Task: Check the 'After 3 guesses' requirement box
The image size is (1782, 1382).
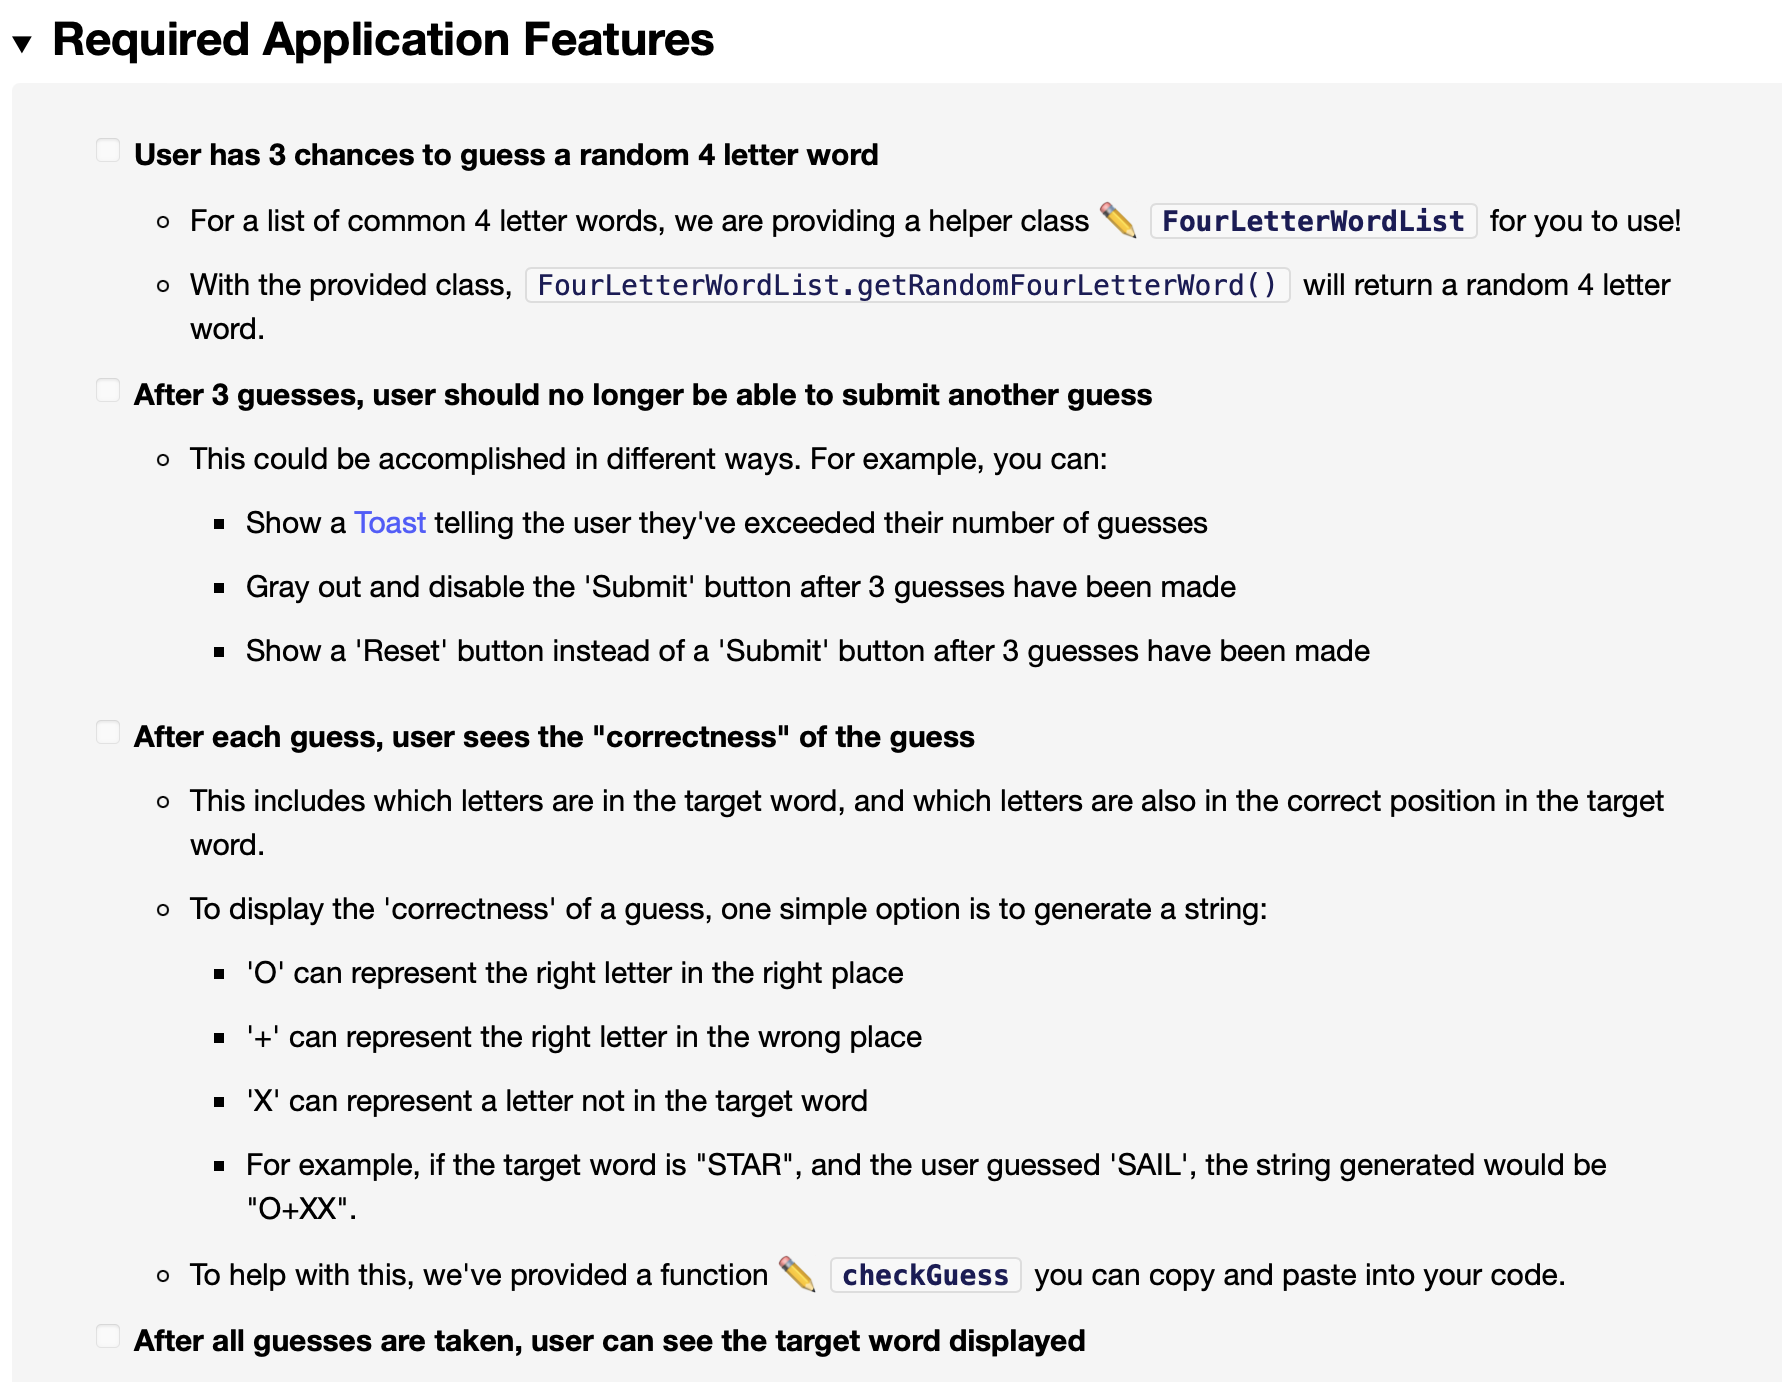Action: [108, 389]
